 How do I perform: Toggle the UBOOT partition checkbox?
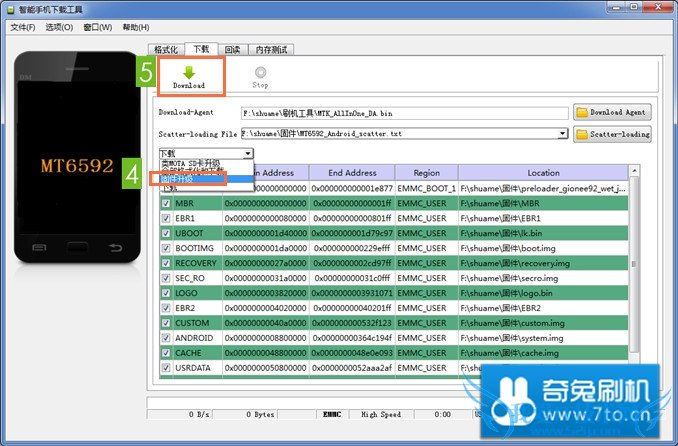point(166,233)
